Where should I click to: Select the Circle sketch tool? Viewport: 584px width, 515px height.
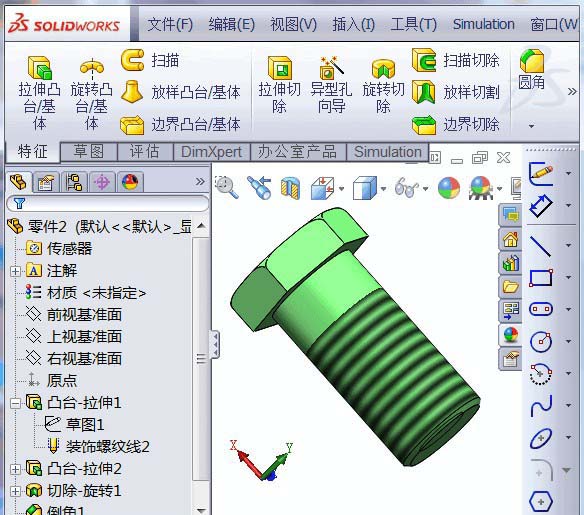coord(541,341)
